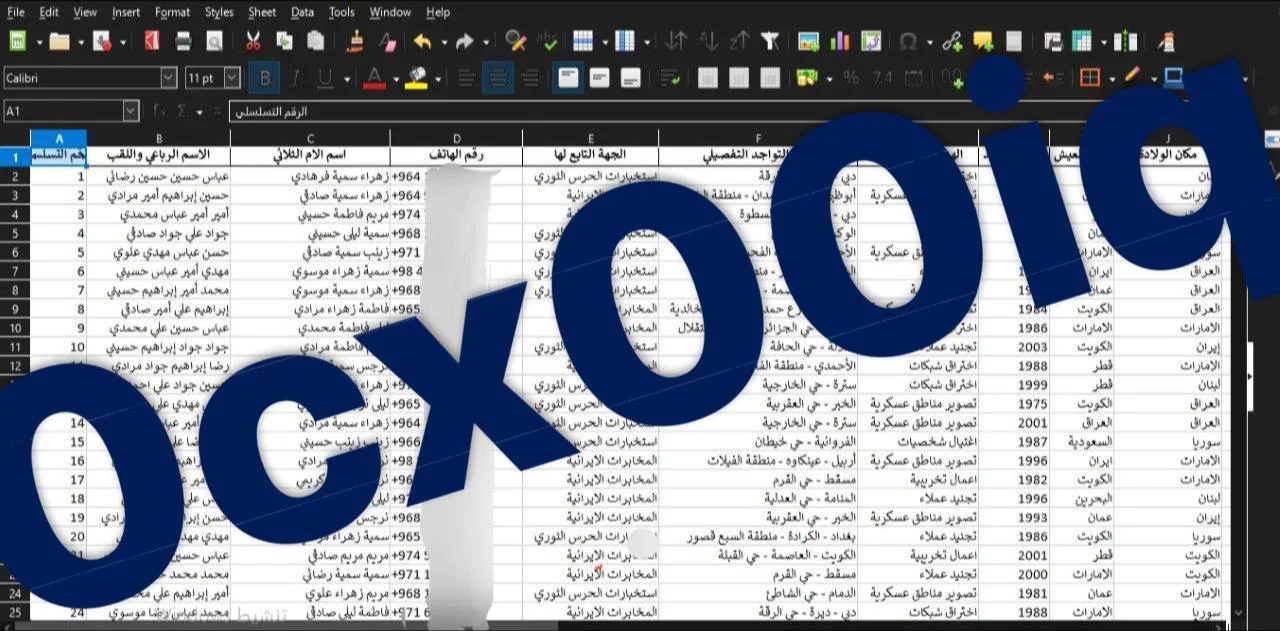Toggle Center Horizontally alignment
Viewport: 1280px width, 631px height.
point(498,77)
